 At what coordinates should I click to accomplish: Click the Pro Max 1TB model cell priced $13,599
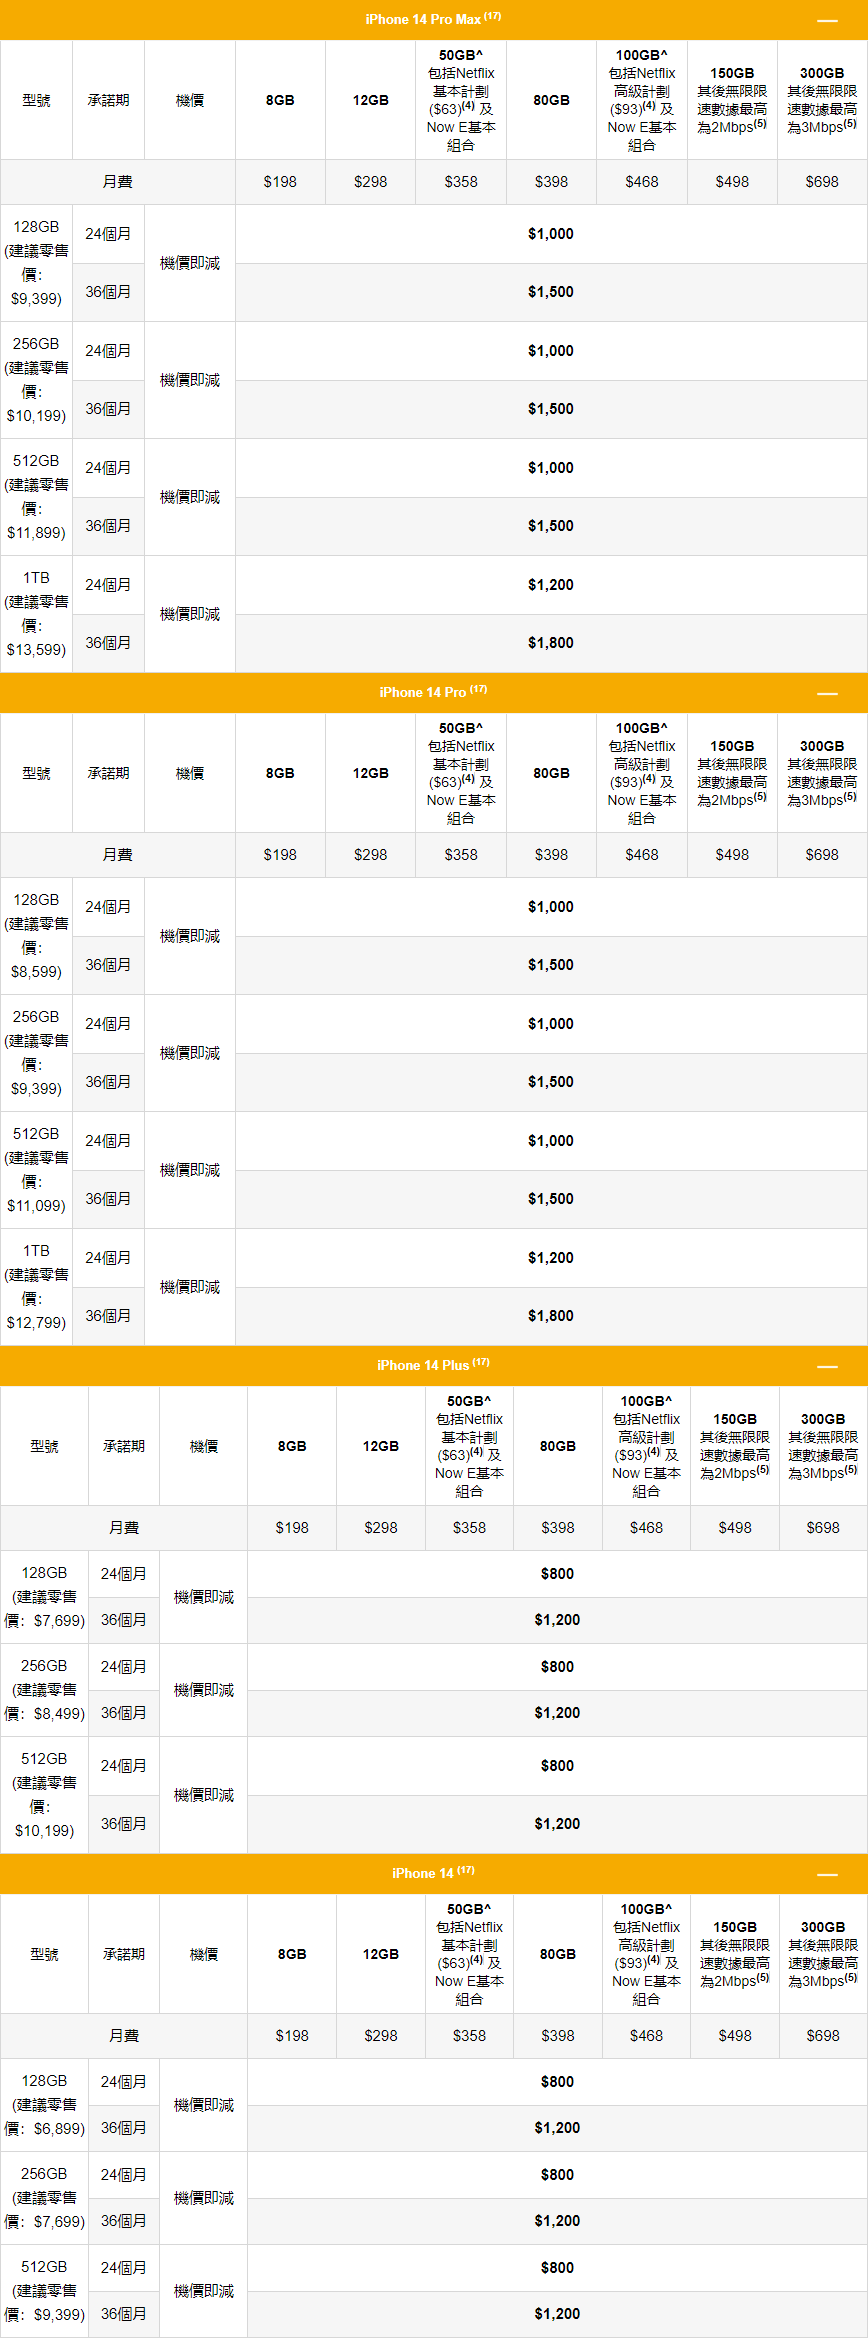36,614
